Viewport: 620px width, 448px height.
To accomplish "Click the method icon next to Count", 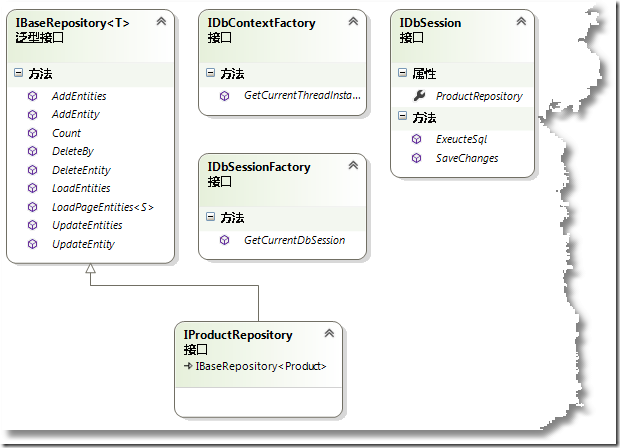I will [32, 133].
